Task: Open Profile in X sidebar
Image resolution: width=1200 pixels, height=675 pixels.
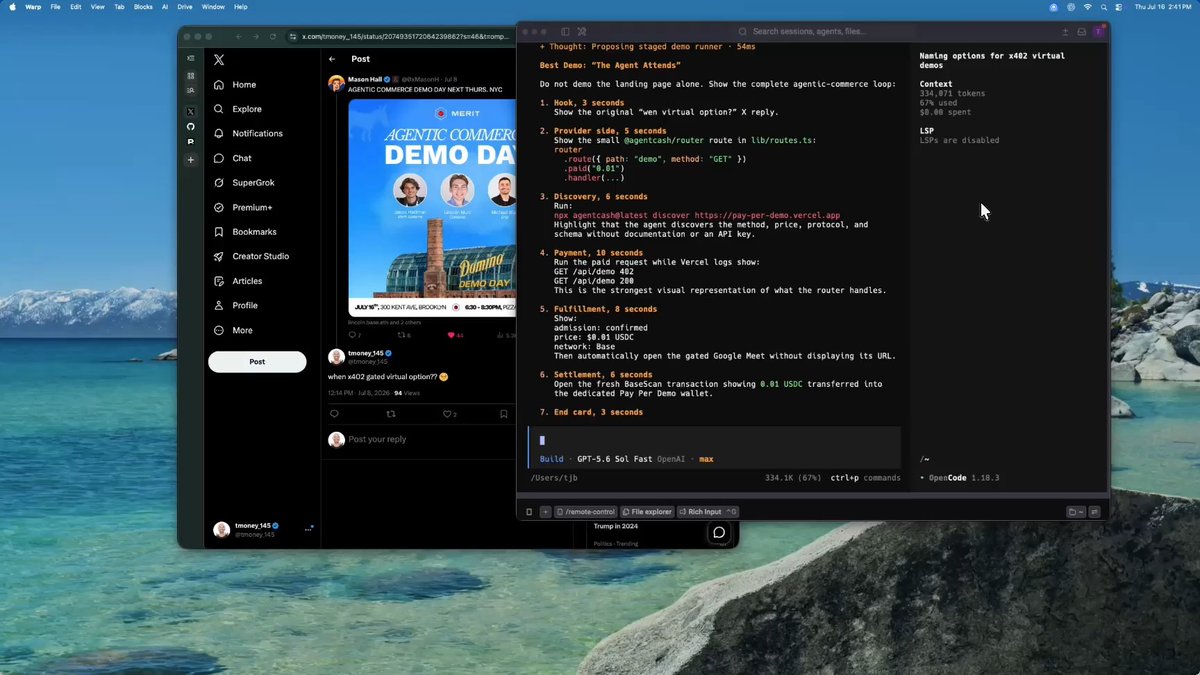Action: pyautogui.click(x=236, y=305)
